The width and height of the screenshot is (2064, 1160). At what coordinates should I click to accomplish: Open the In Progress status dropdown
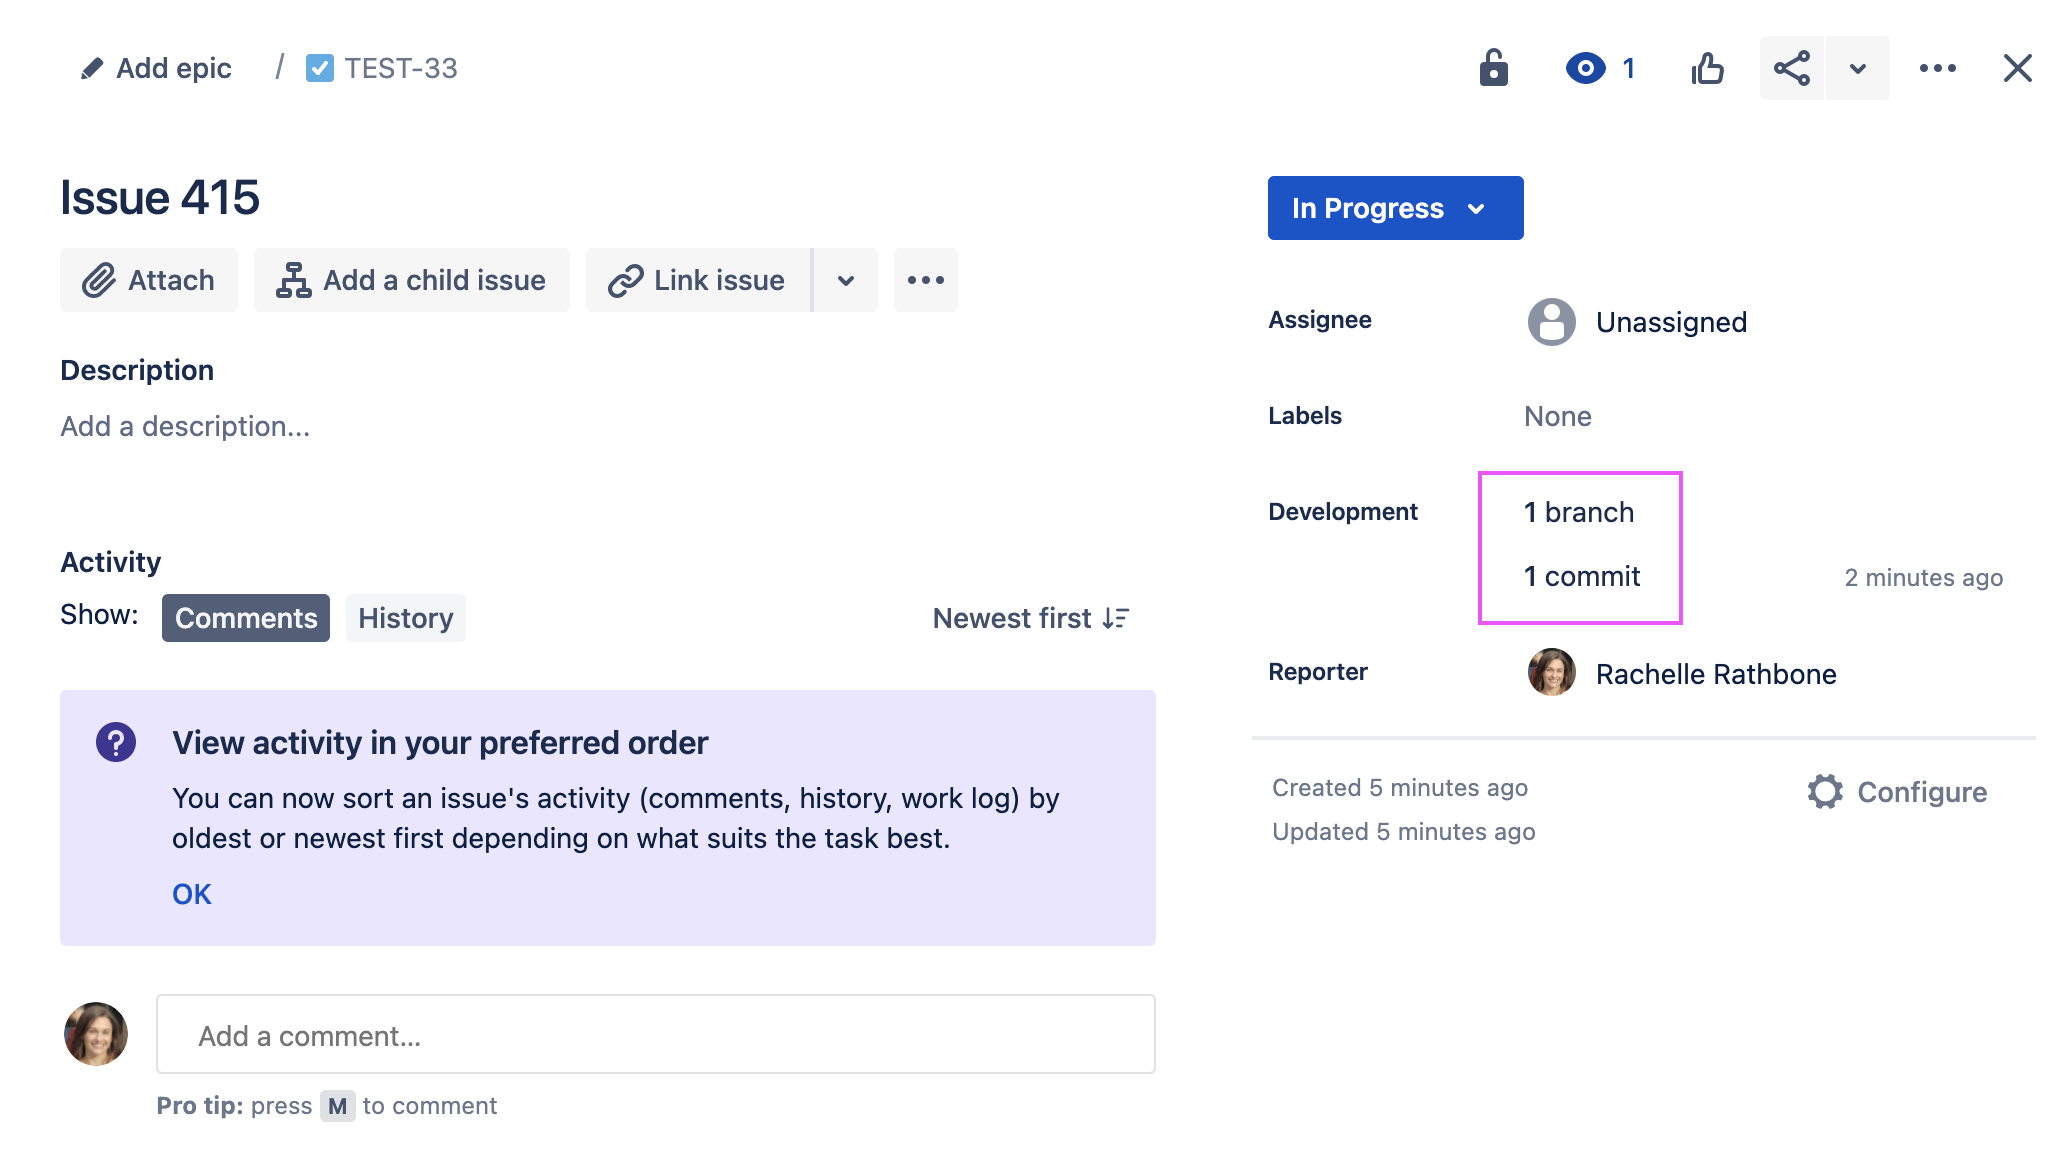[x=1395, y=208]
